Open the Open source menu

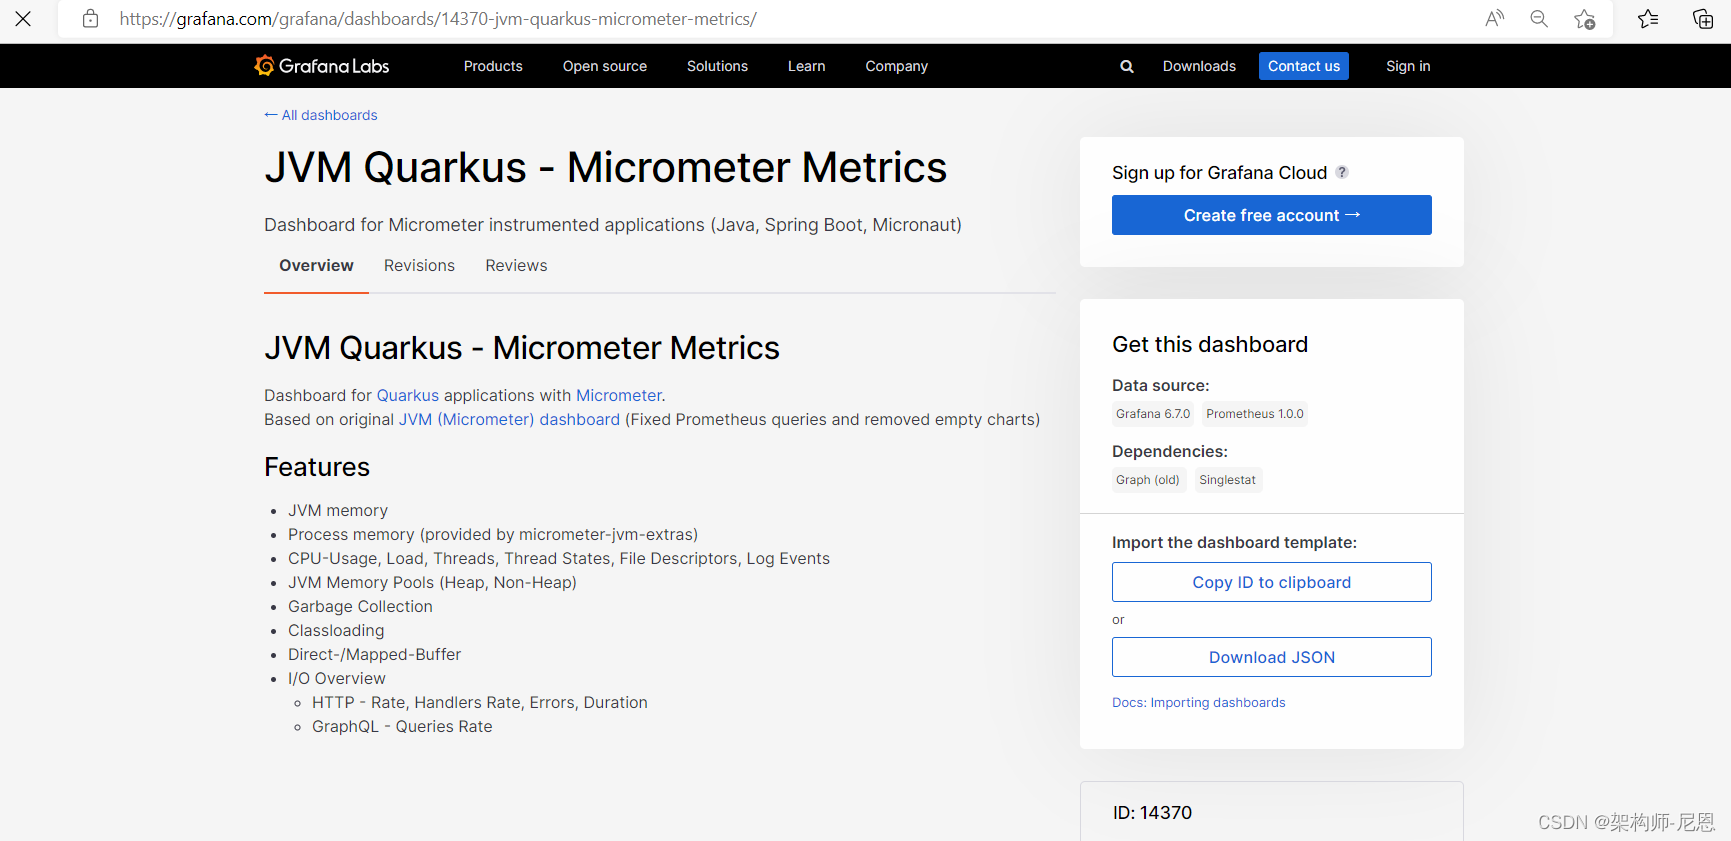pos(605,66)
